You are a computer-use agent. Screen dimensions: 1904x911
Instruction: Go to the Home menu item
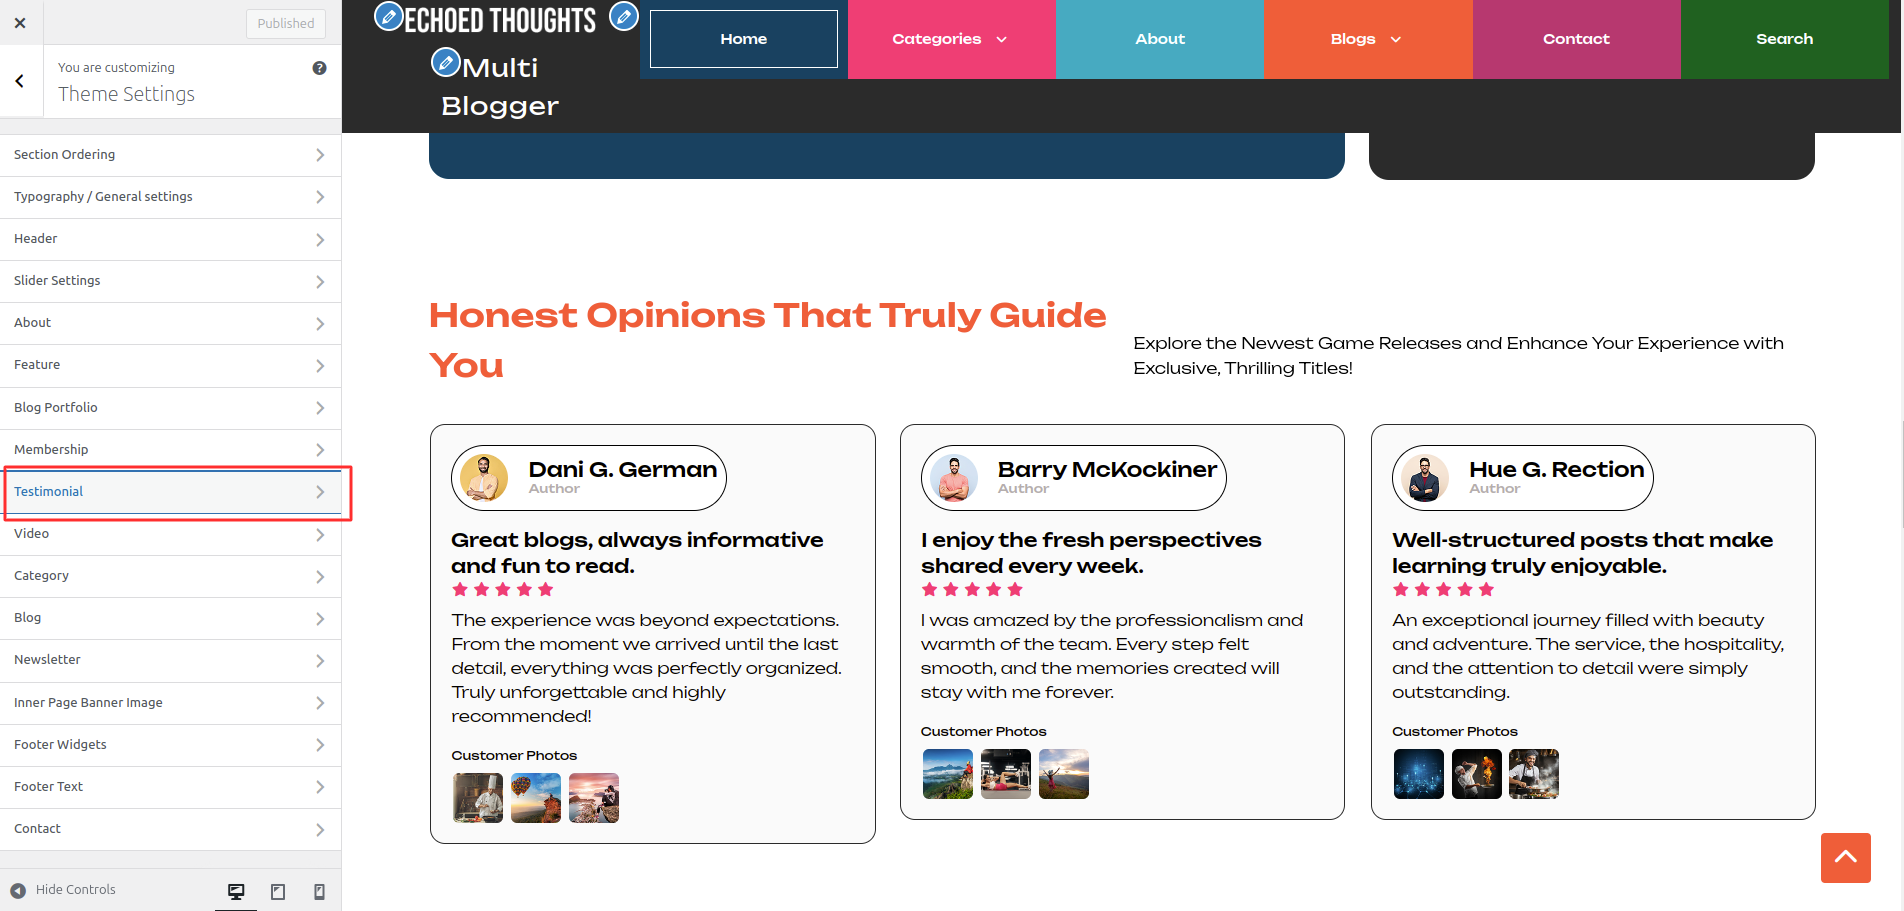(x=743, y=39)
